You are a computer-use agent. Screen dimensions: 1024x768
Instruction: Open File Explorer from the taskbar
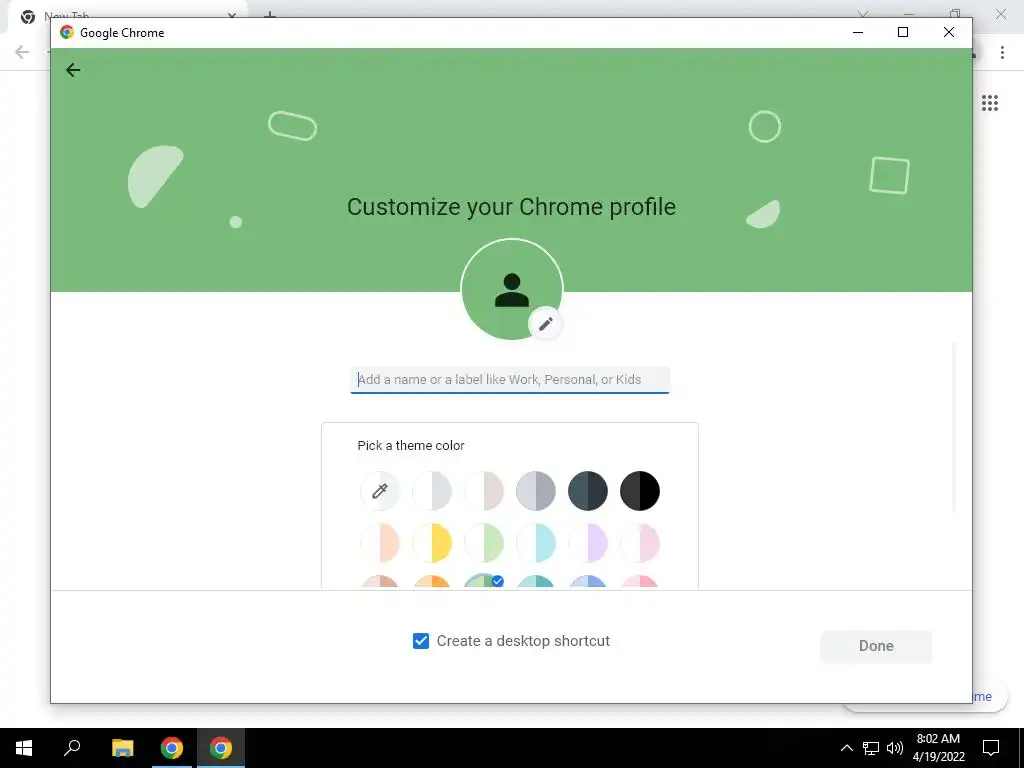(x=122, y=748)
